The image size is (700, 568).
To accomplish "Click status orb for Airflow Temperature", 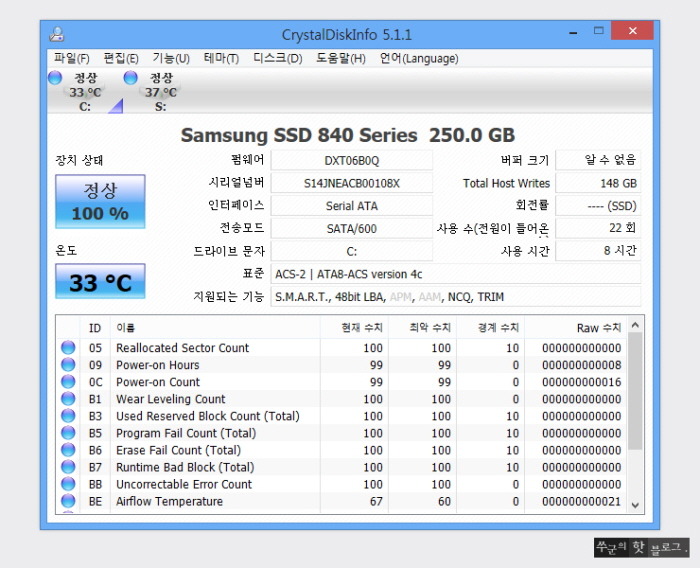I will pos(68,501).
